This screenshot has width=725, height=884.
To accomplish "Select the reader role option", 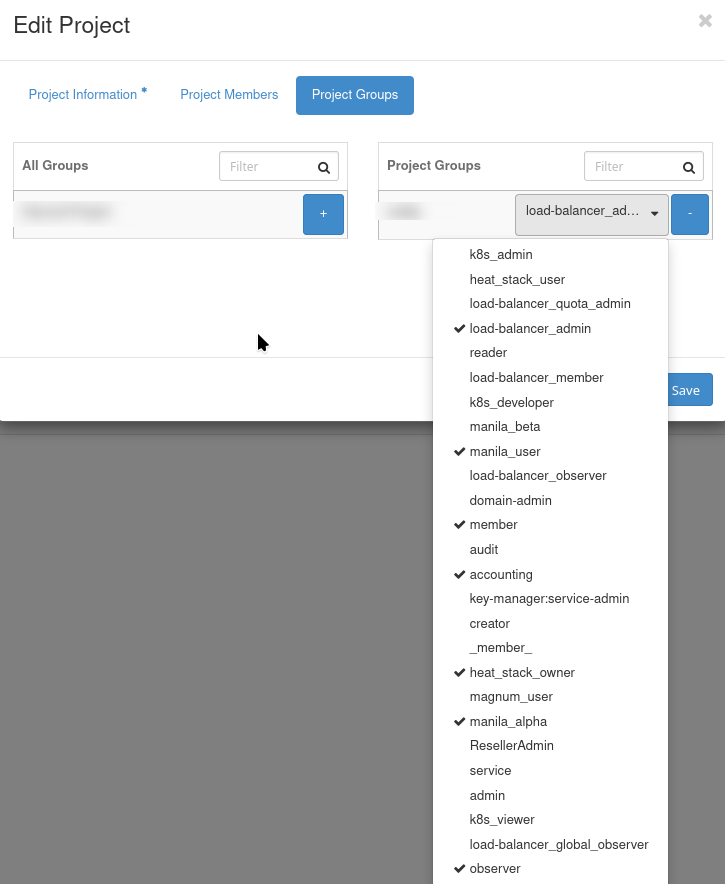I will click(x=488, y=353).
